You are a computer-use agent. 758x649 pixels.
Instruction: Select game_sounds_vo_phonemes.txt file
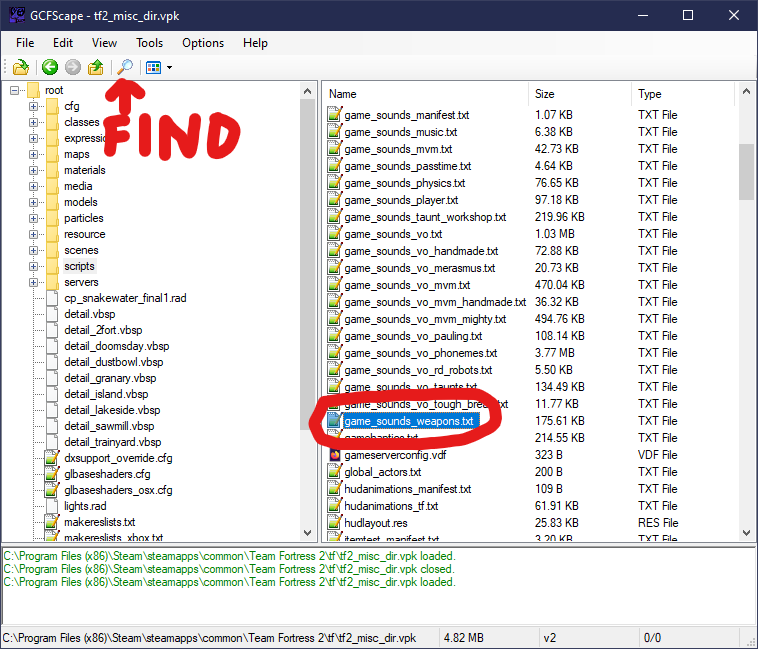tap(421, 353)
